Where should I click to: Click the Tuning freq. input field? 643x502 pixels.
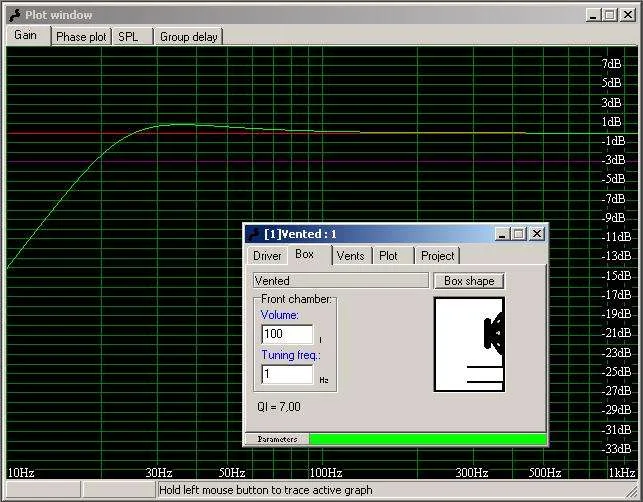click(x=287, y=374)
